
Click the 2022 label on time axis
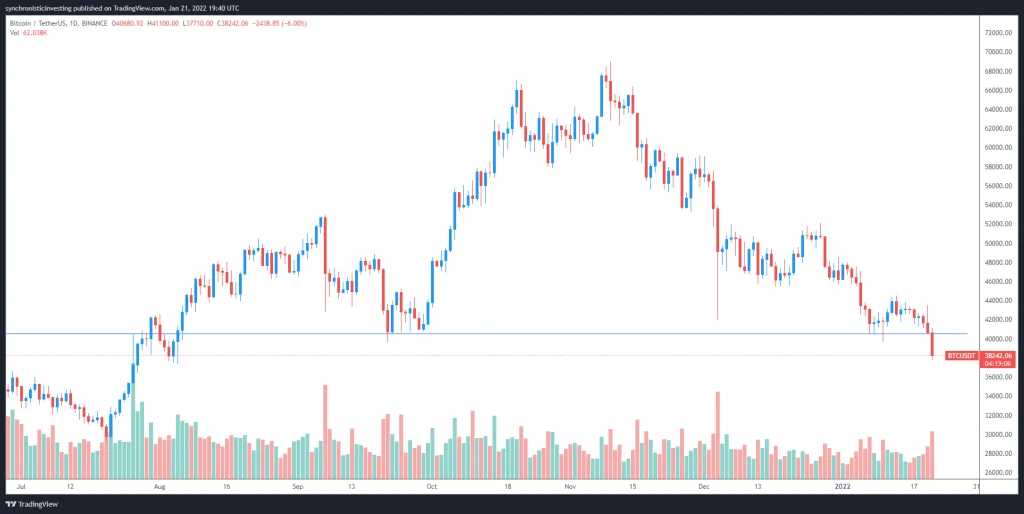840,487
